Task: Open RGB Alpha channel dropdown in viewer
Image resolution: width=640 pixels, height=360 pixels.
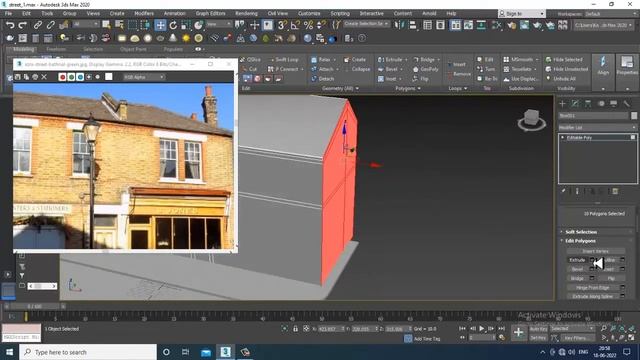Action: click(x=144, y=77)
